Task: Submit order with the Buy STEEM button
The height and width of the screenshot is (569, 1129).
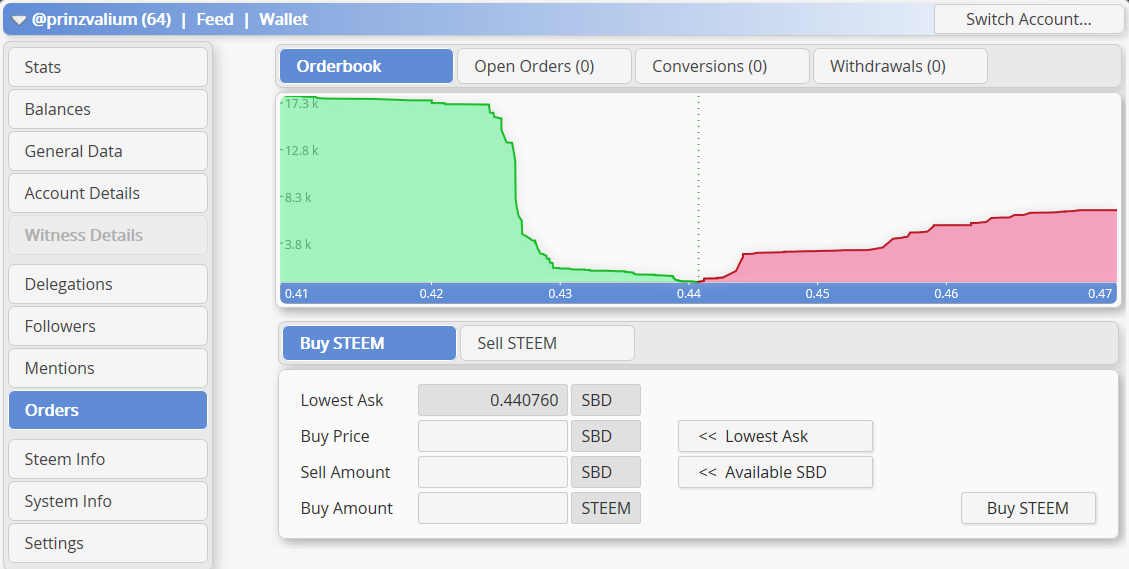Action: point(1028,508)
